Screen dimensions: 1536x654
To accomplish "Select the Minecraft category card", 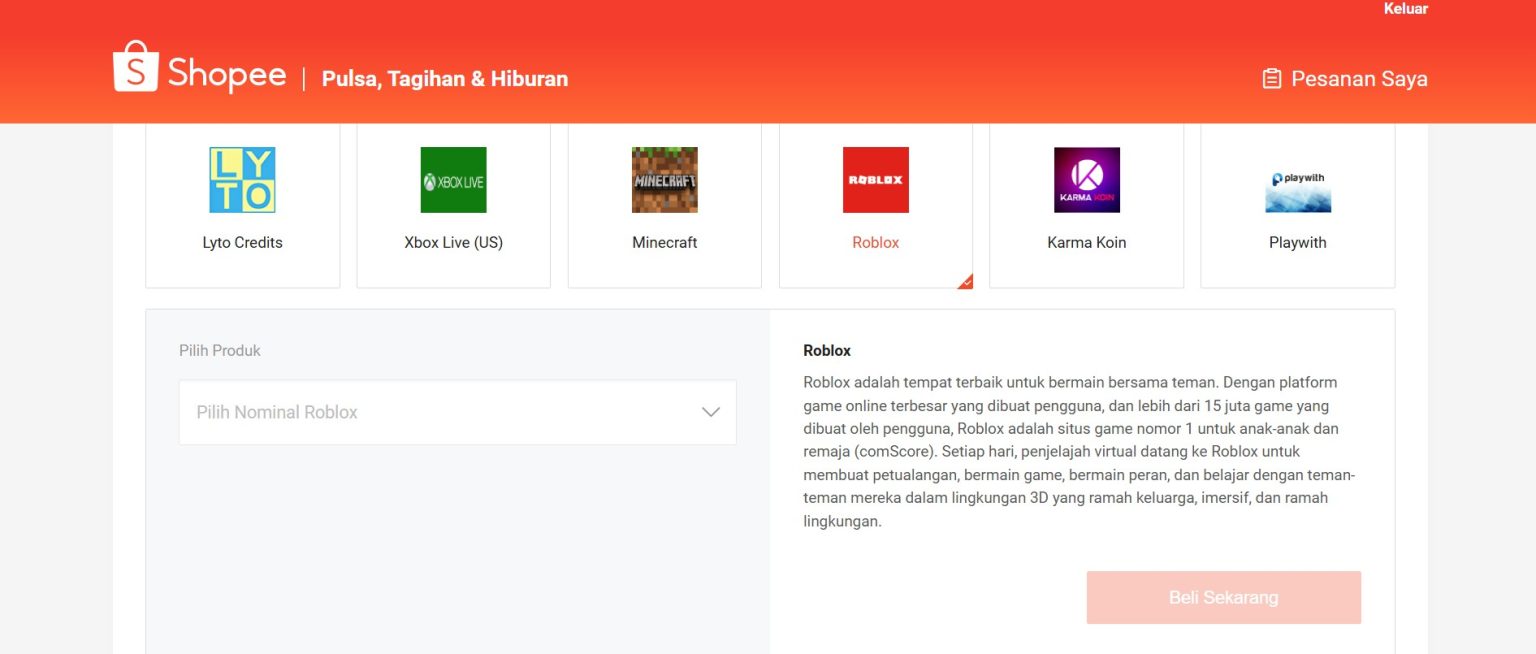I will coord(665,205).
